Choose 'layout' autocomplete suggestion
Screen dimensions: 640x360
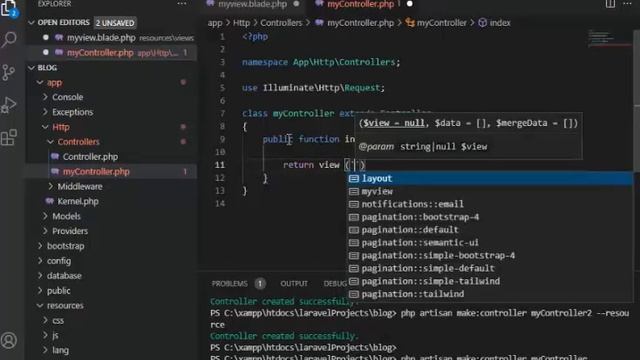click(x=490, y=178)
